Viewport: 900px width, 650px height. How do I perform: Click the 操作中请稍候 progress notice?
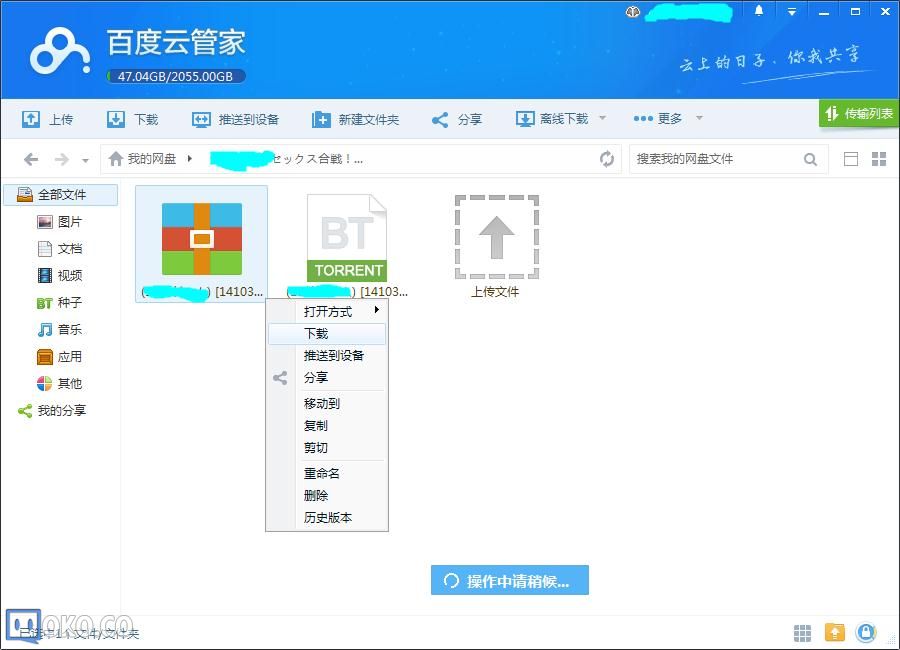(x=510, y=581)
